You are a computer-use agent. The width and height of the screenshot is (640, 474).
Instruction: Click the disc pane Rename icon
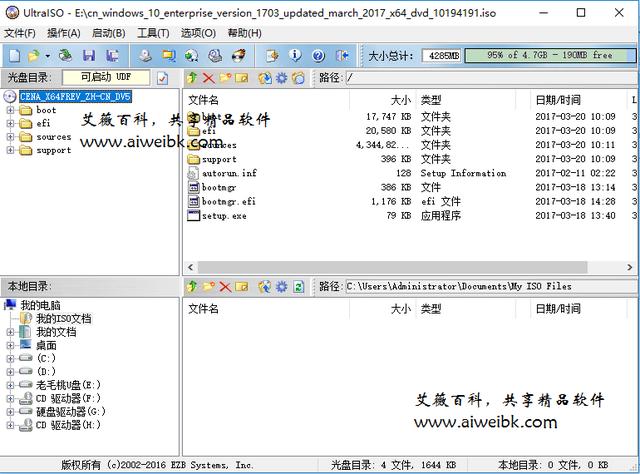click(x=241, y=78)
